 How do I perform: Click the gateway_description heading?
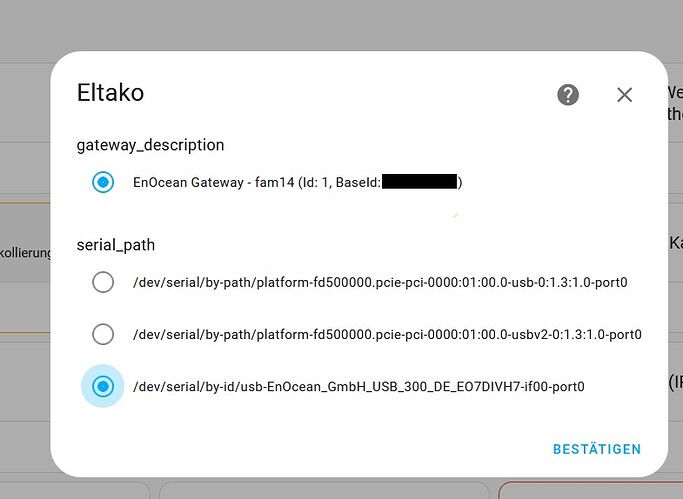(x=150, y=145)
